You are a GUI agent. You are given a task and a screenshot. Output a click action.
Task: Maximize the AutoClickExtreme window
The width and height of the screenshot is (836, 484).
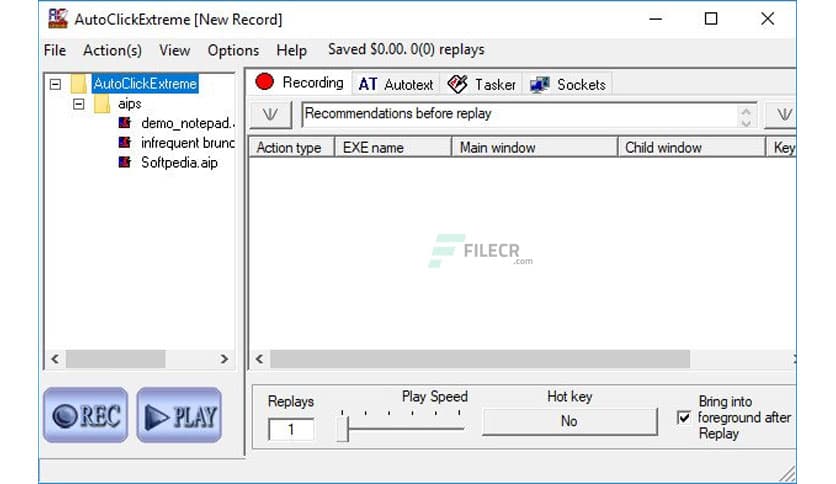click(x=711, y=19)
